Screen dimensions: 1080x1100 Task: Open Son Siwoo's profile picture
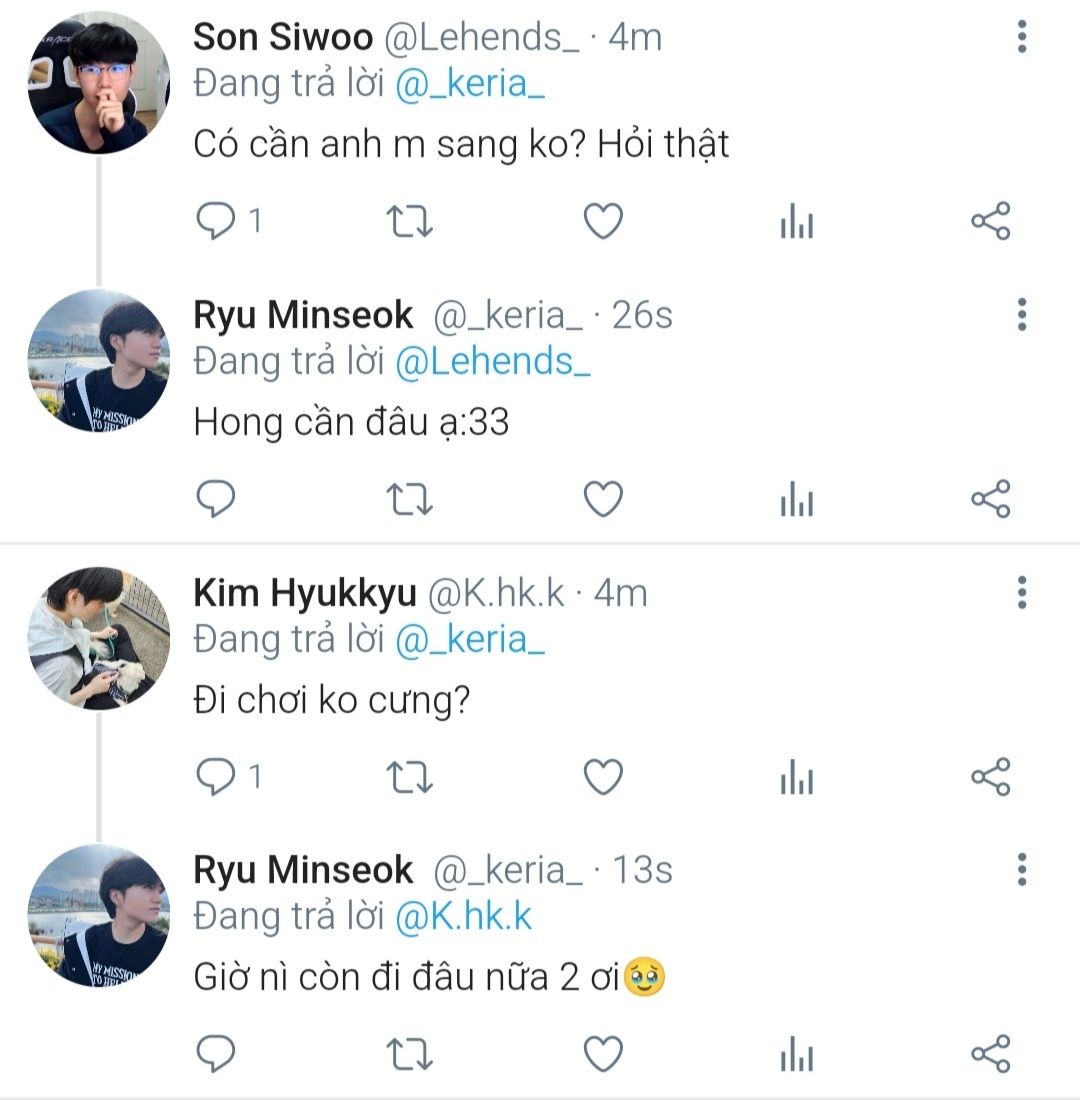click(99, 83)
